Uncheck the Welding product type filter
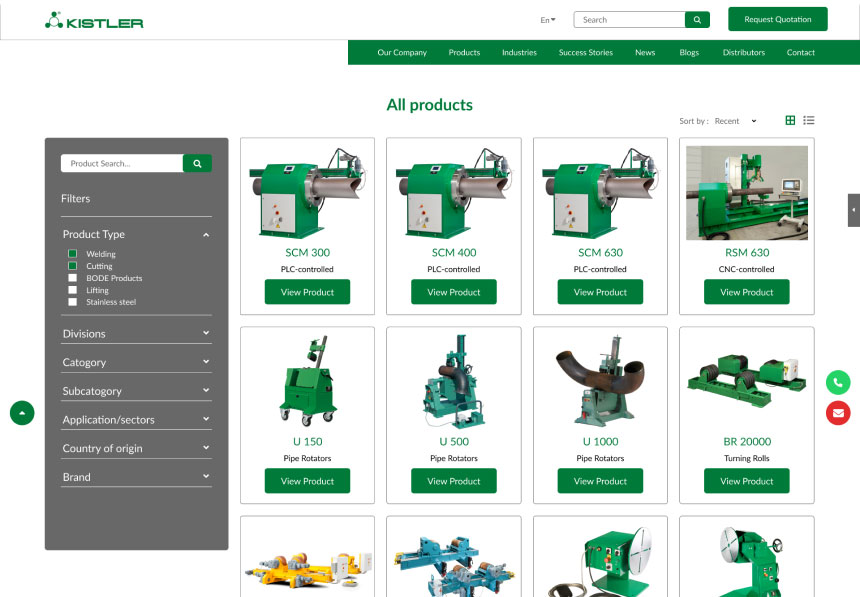 [x=71, y=254]
